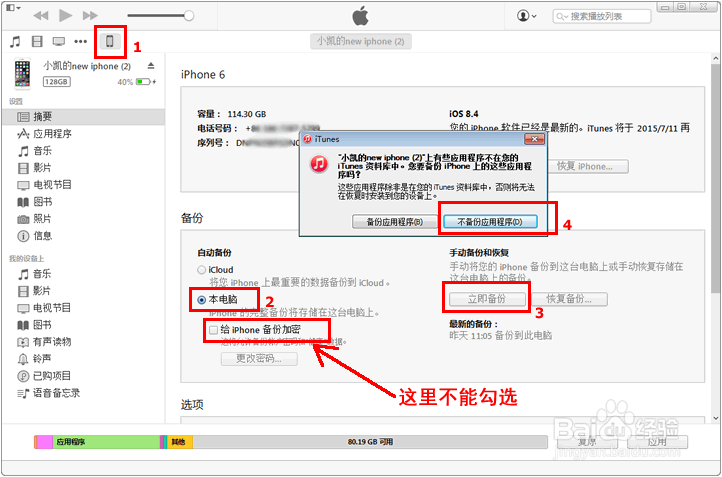Click the 复原 button
The height and width of the screenshot is (477, 722).
[587, 442]
